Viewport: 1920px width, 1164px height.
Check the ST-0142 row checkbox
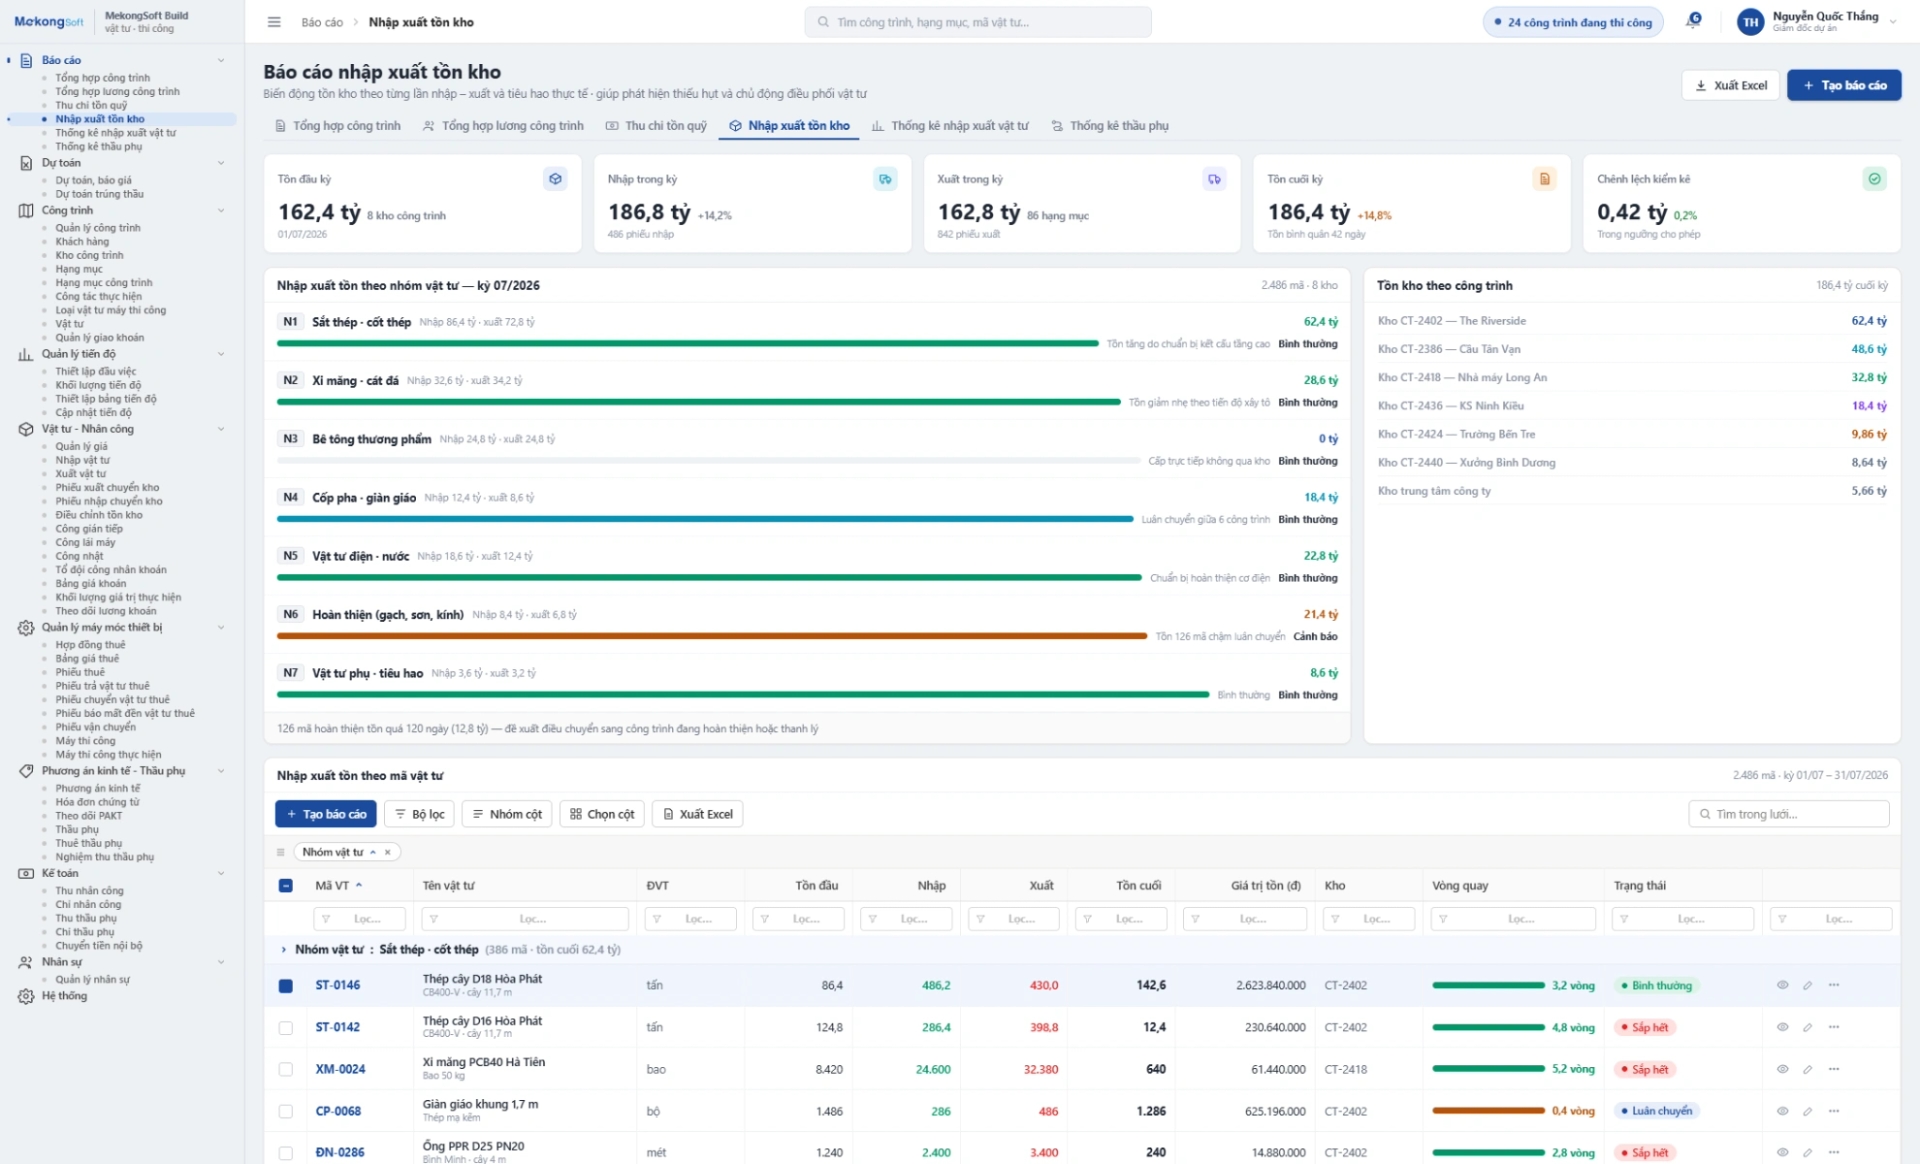pyautogui.click(x=286, y=1028)
